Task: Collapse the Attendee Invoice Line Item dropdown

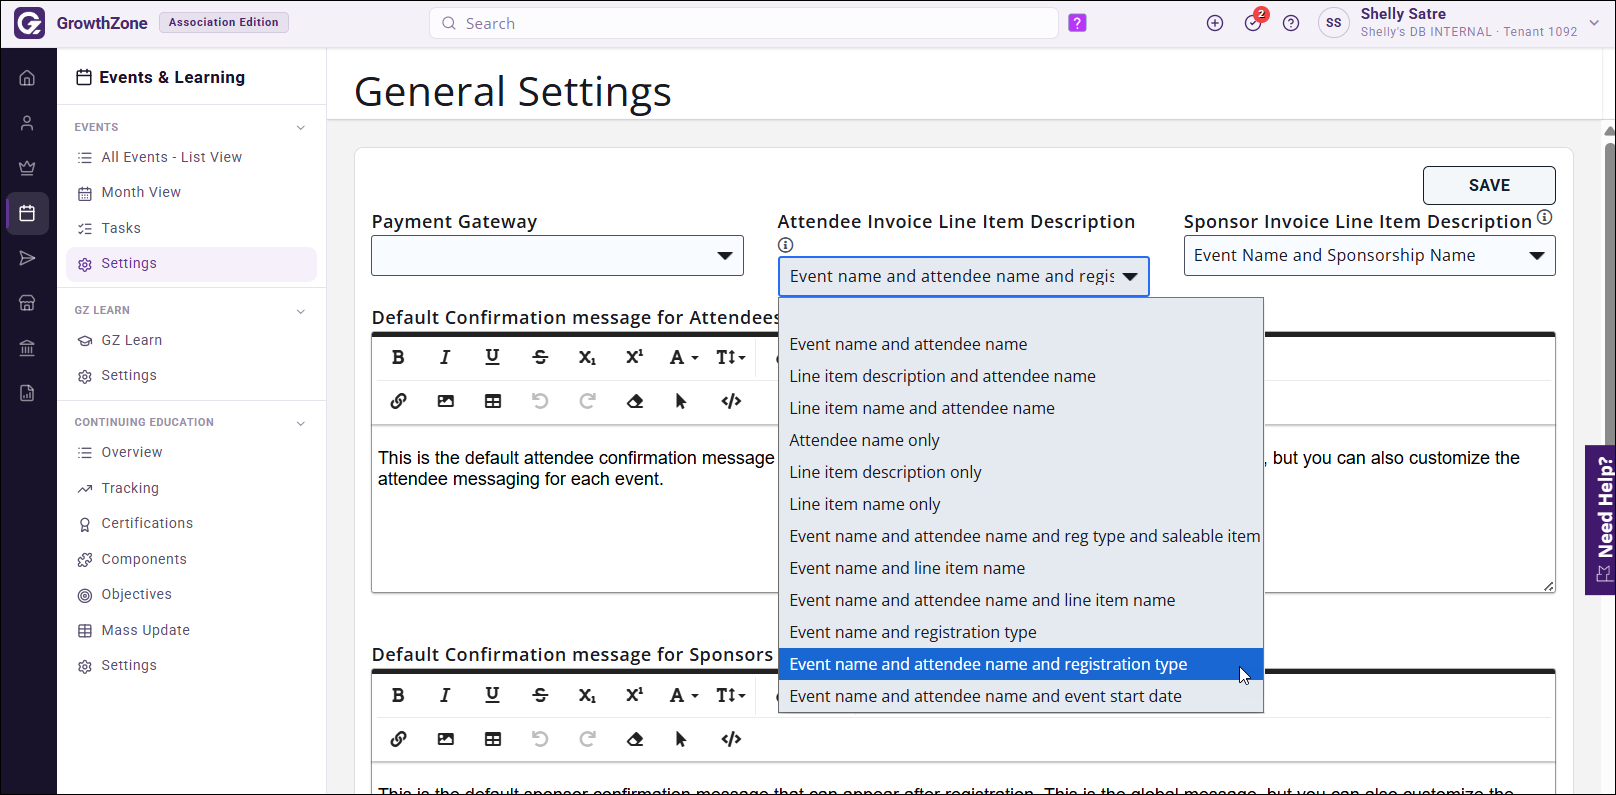Action: coord(964,277)
